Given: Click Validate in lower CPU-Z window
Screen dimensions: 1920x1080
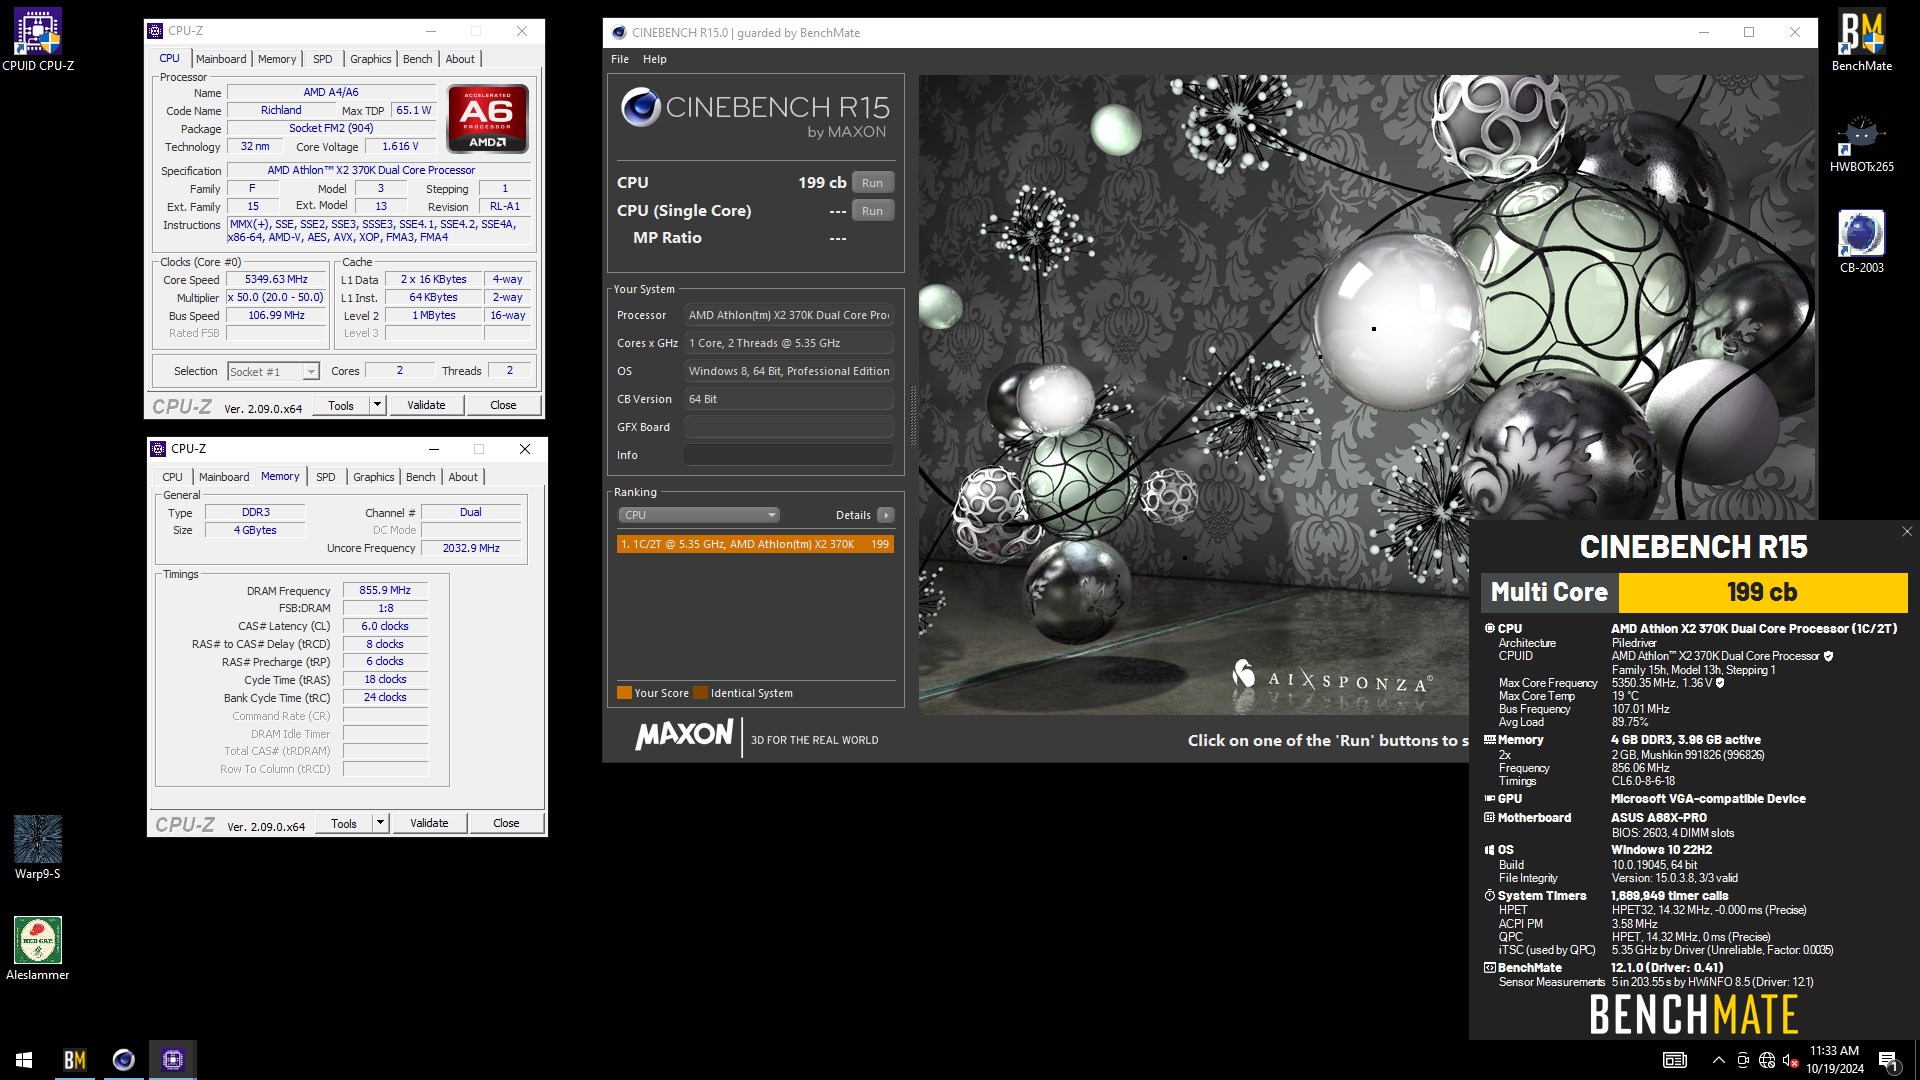Looking at the screenshot, I should click(x=429, y=823).
